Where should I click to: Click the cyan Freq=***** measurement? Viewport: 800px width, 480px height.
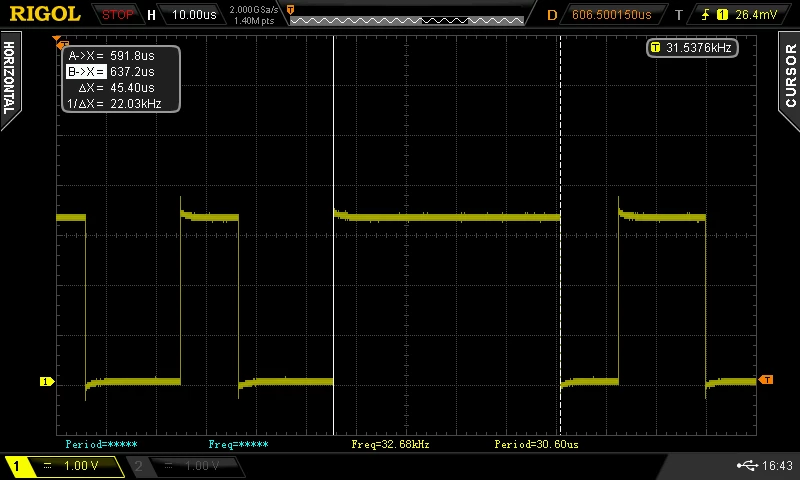238,444
